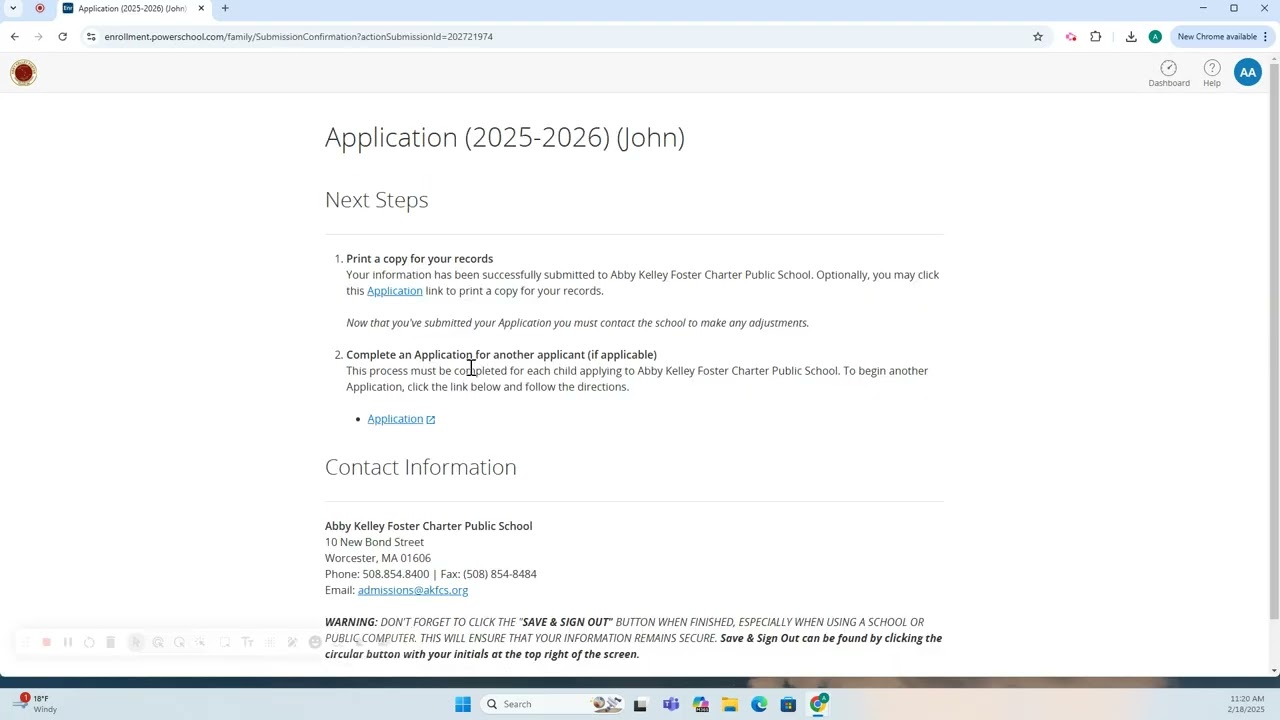Open a new browser tab with plus
Screen dimensions: 1280x720
click(x=225, y=8)
